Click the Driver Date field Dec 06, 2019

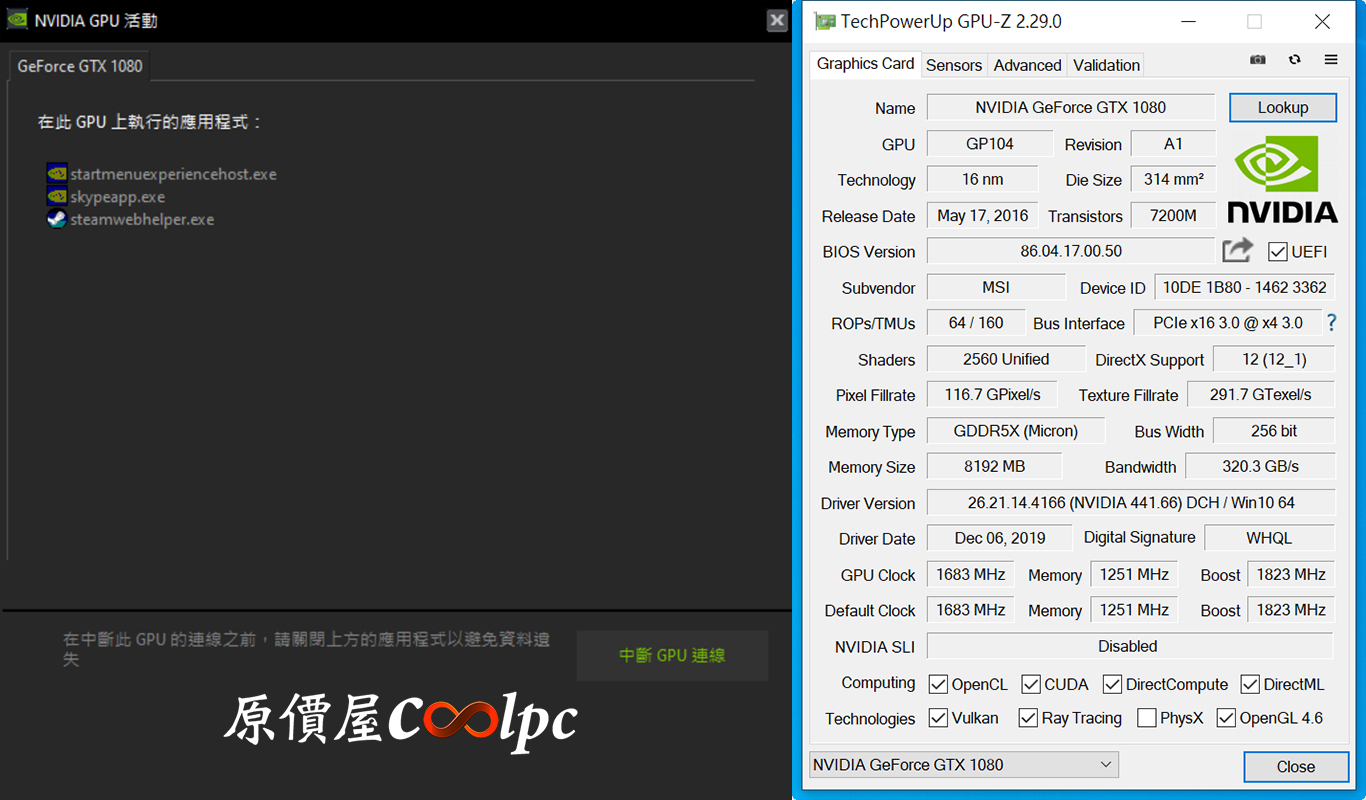click(x=1000, y=538)
